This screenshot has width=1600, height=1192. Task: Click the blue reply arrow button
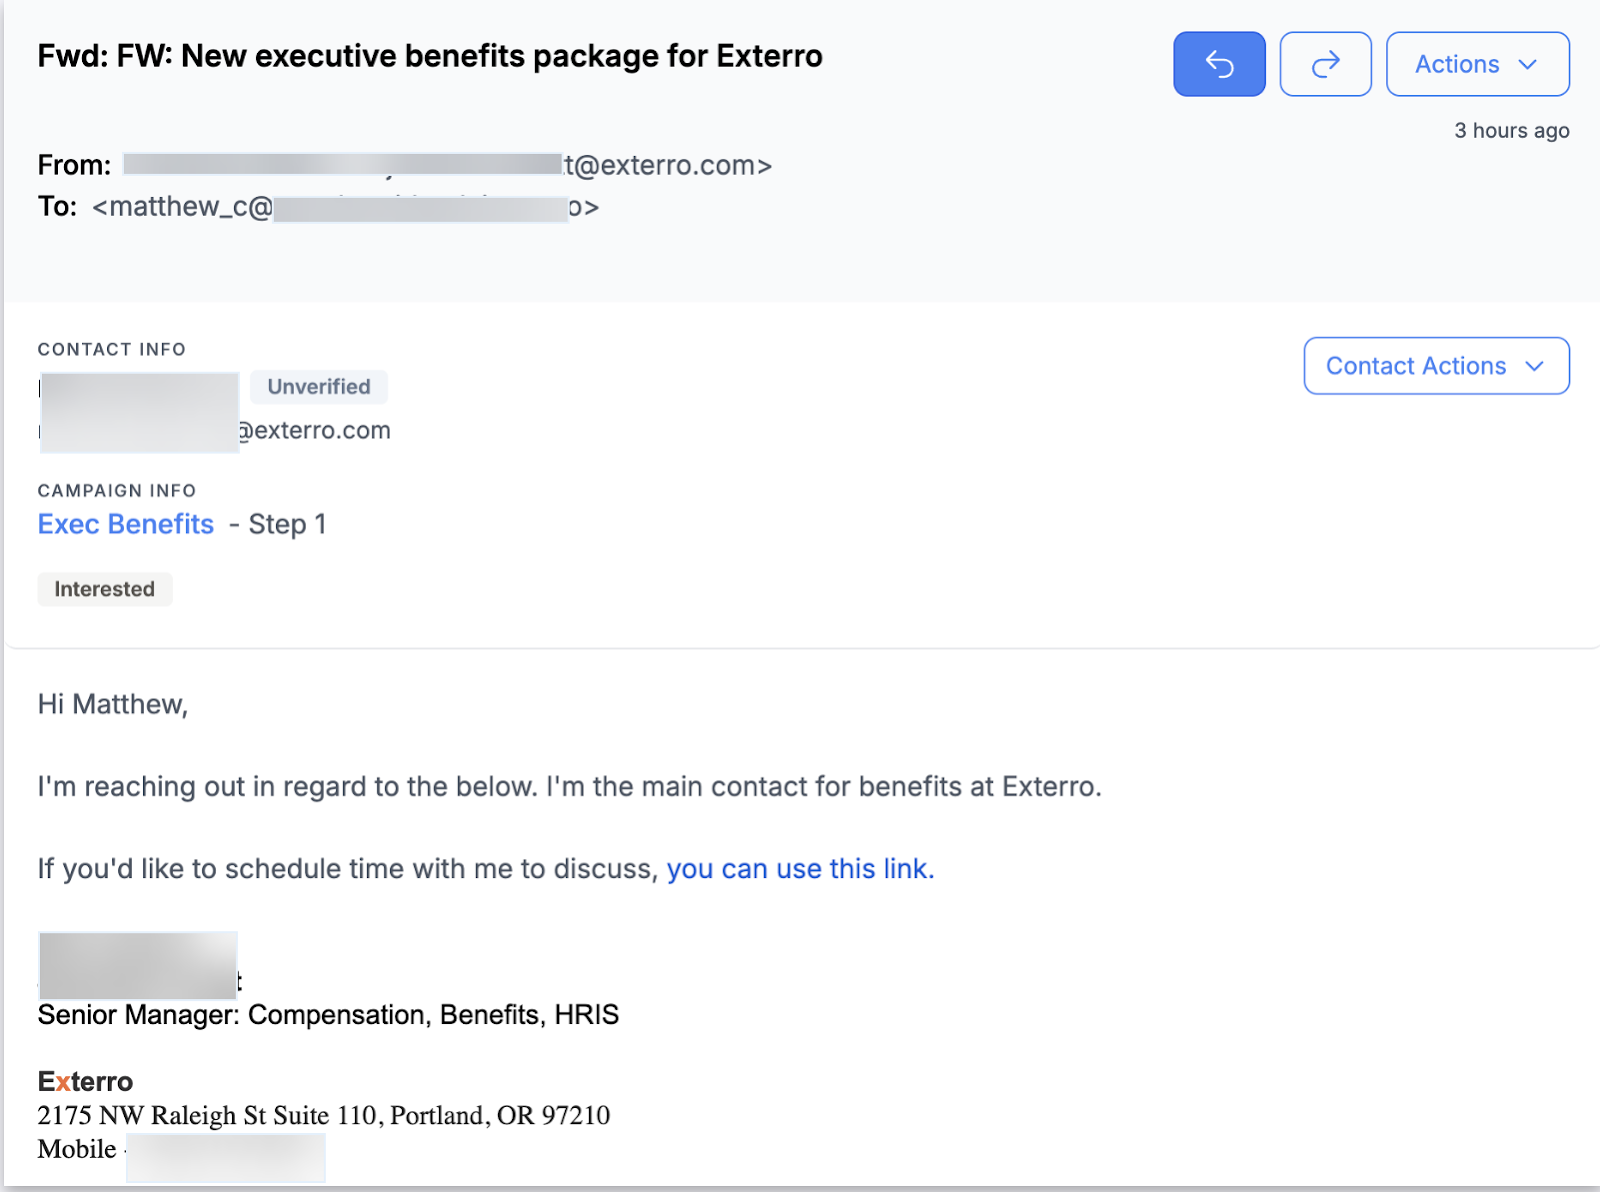[1219, 64]
